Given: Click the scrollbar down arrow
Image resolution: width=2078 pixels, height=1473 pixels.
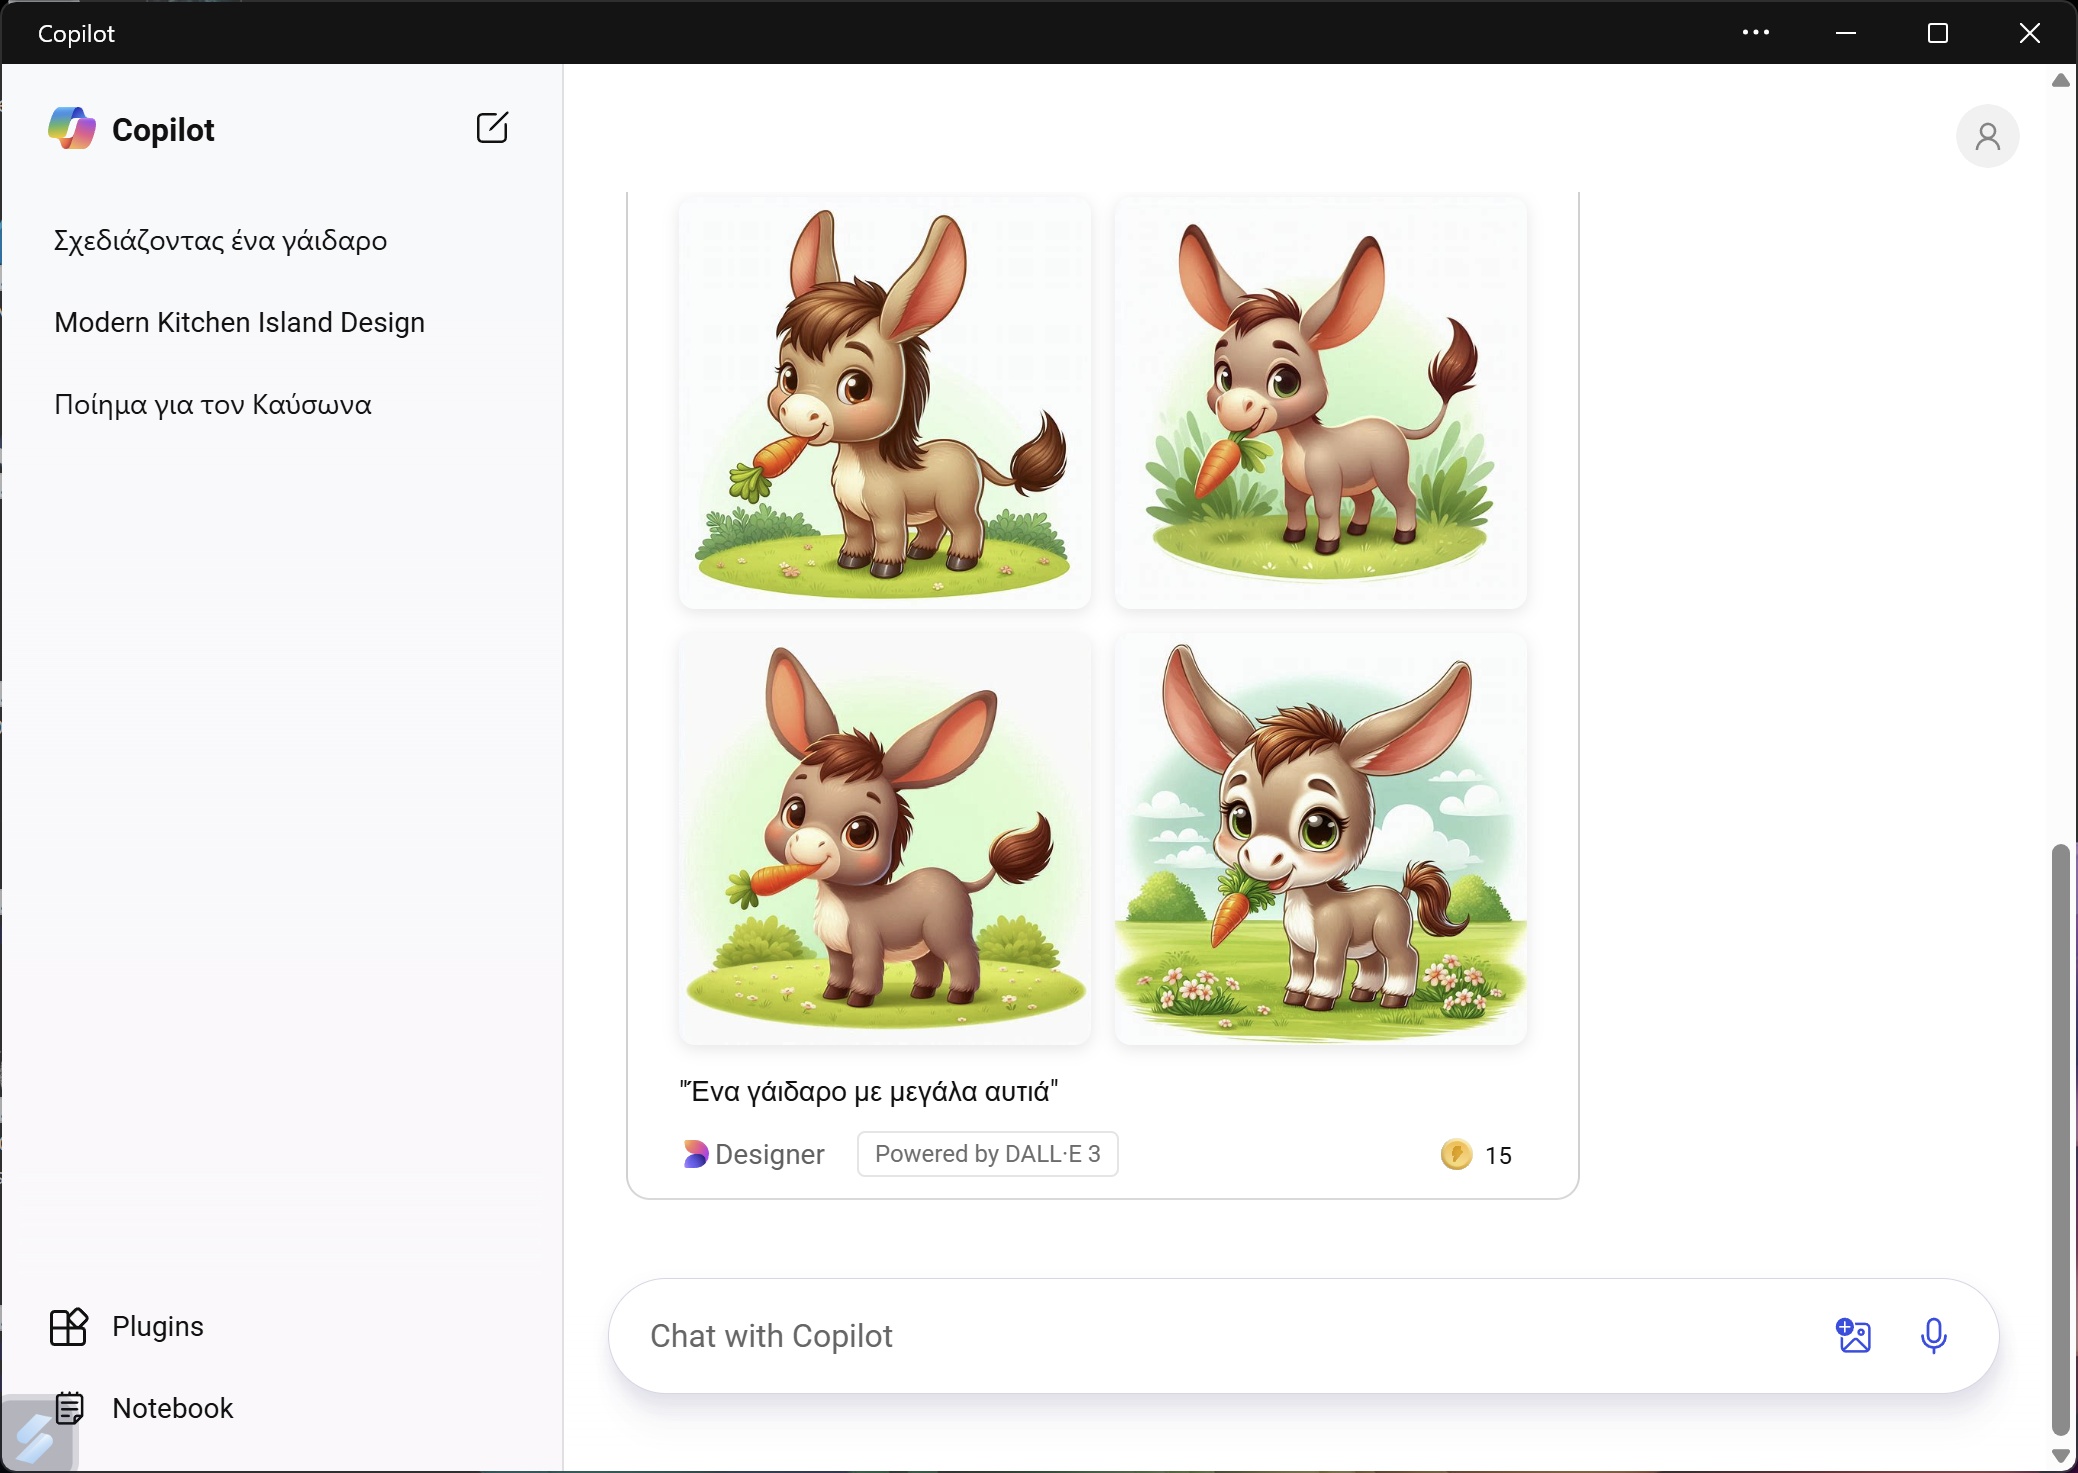Looking at the screenshot, I should coord(2060,1456).
